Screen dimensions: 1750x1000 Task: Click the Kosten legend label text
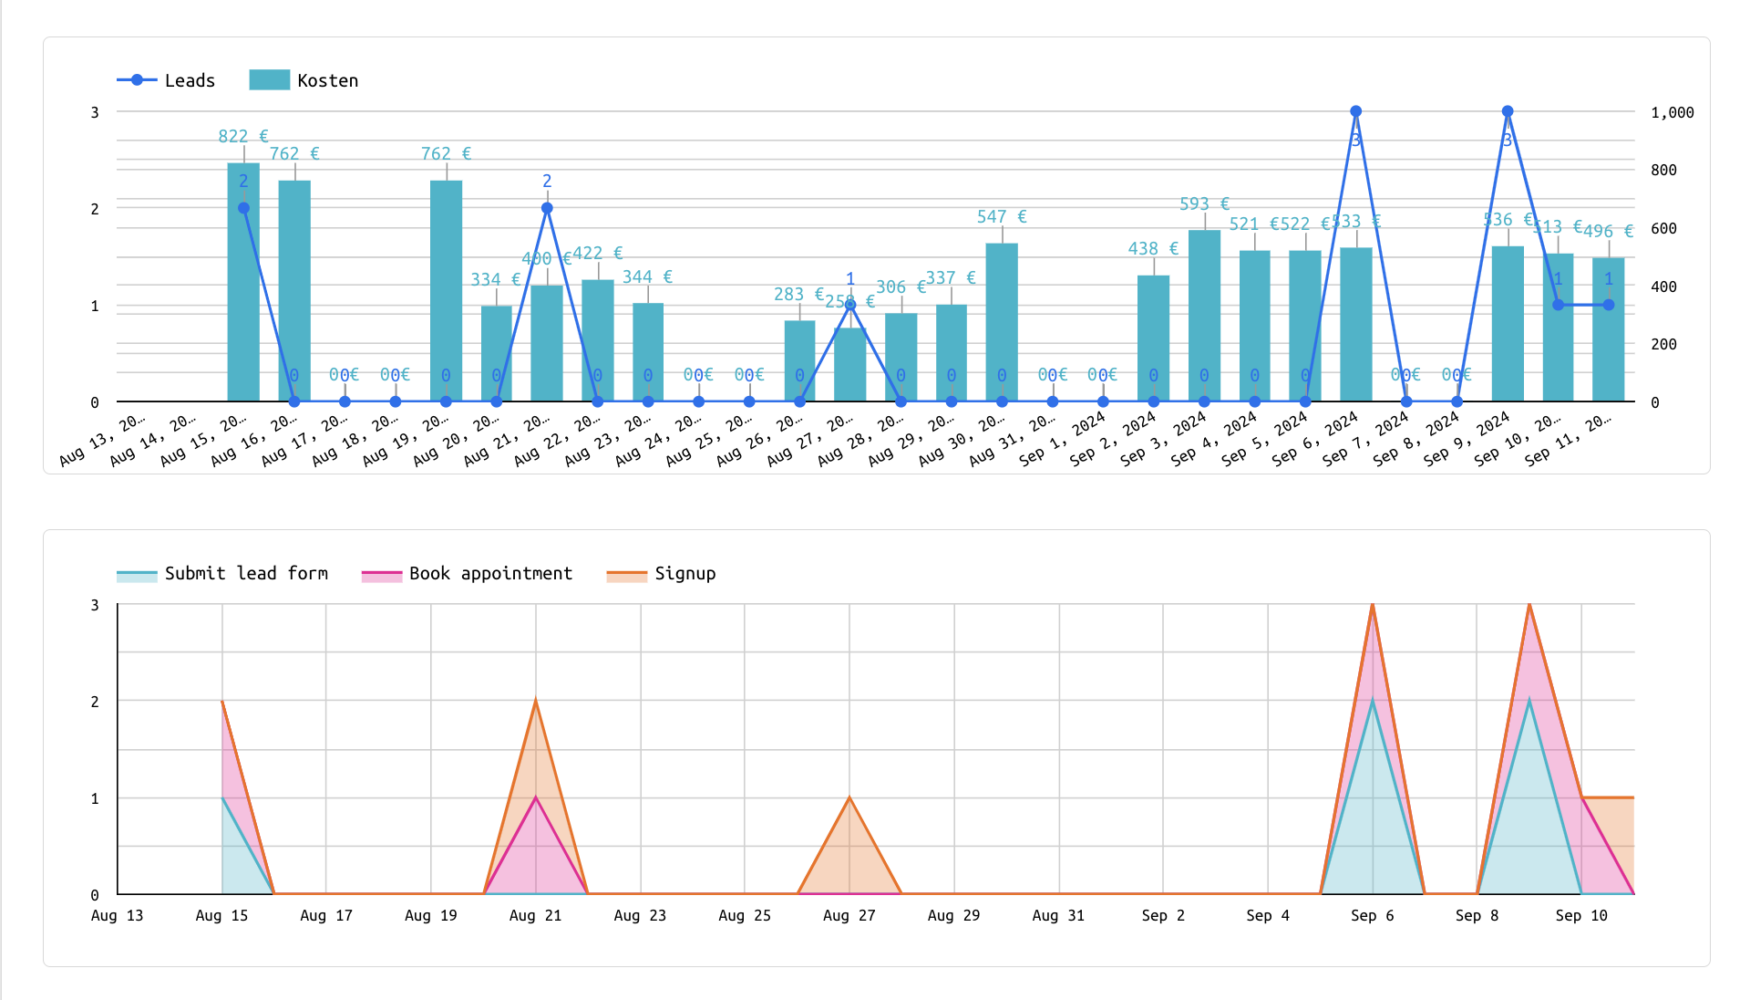tap(327, 81)
